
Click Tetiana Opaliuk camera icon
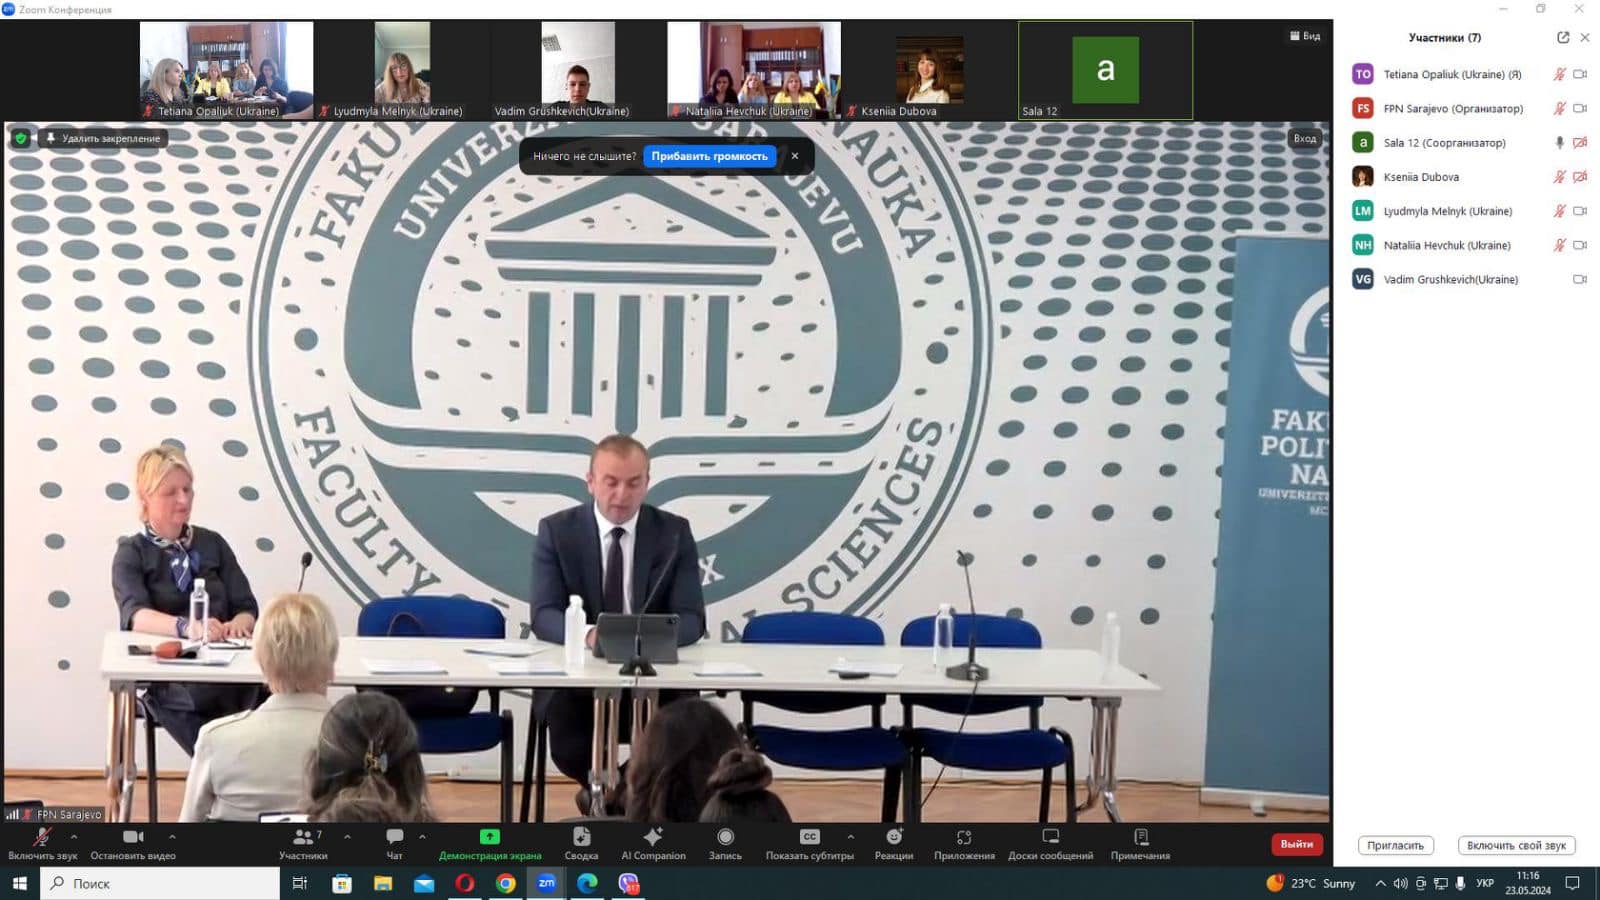[1580, 74]
